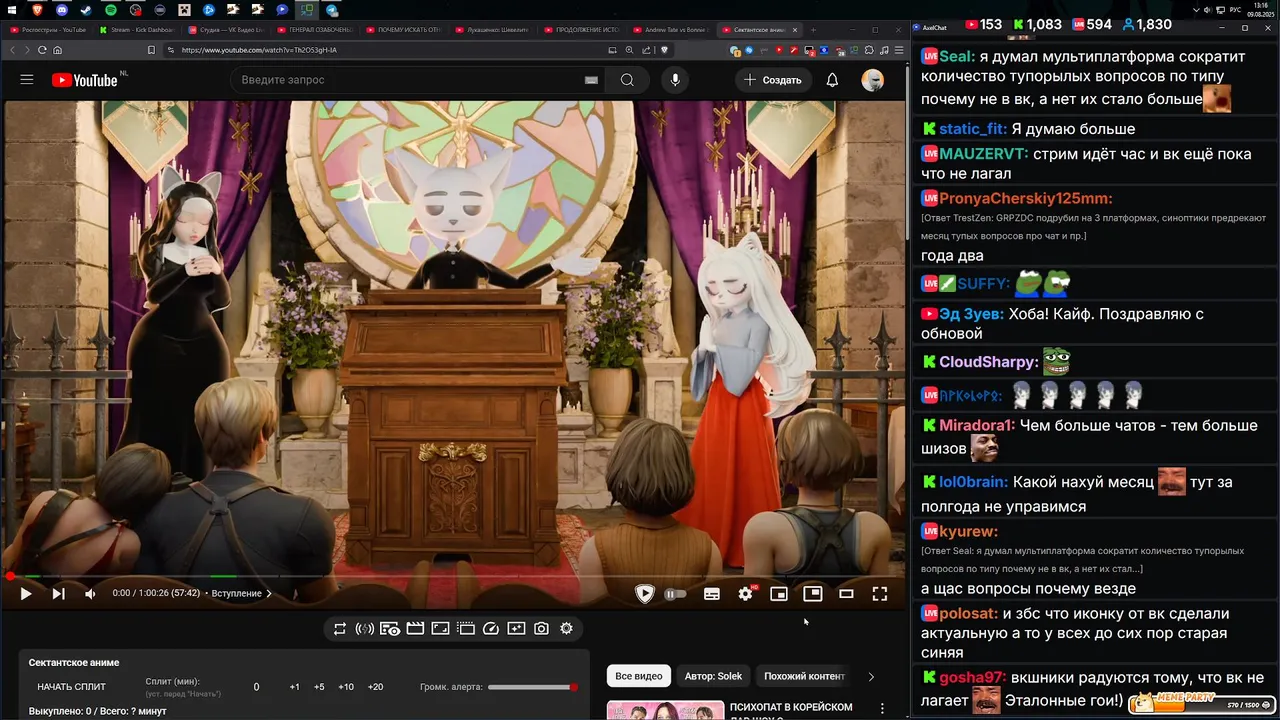Open a new browser tab
This screenshot has height=720, width=1280.
pyautogui.click(x=813, y=30)
